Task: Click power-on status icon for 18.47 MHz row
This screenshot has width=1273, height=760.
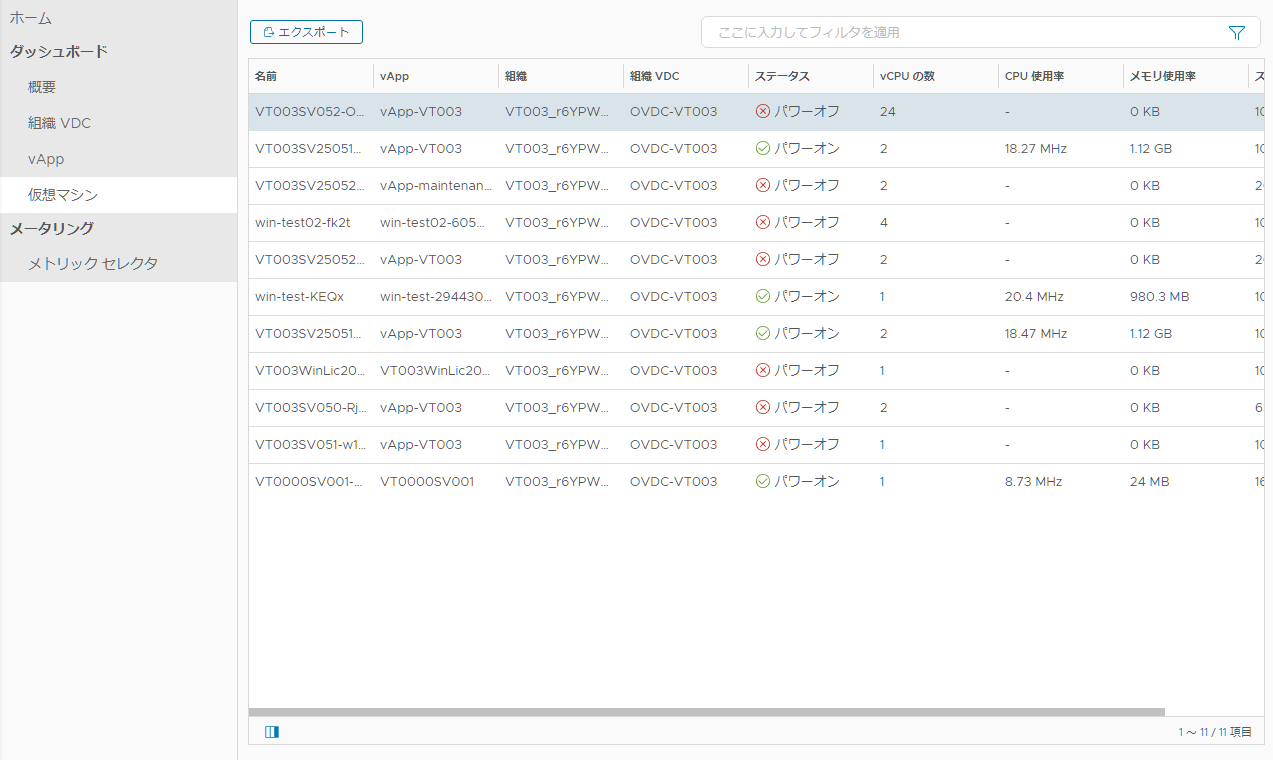Action: 763,334
